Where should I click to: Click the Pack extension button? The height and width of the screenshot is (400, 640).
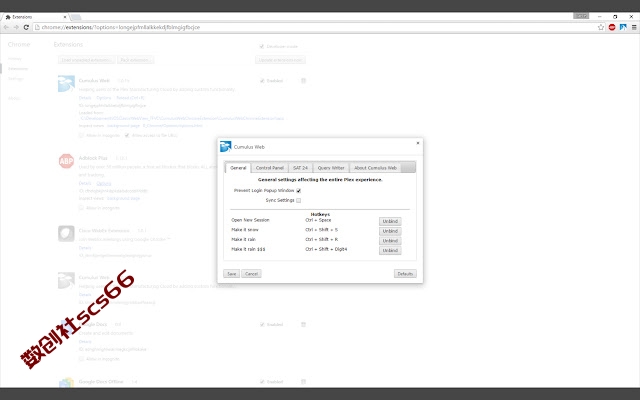(135, 60)
